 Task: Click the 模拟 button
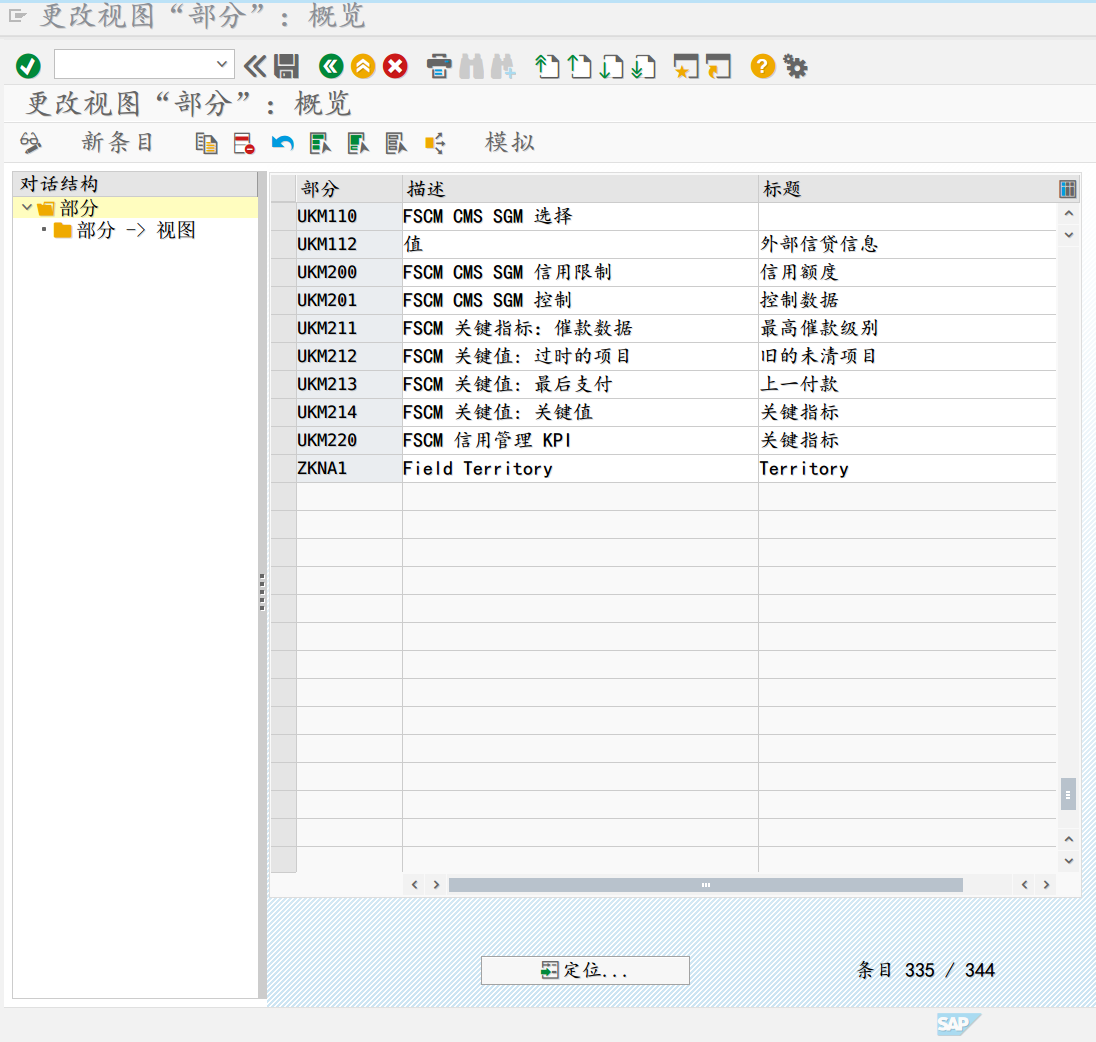coord(510,143)
